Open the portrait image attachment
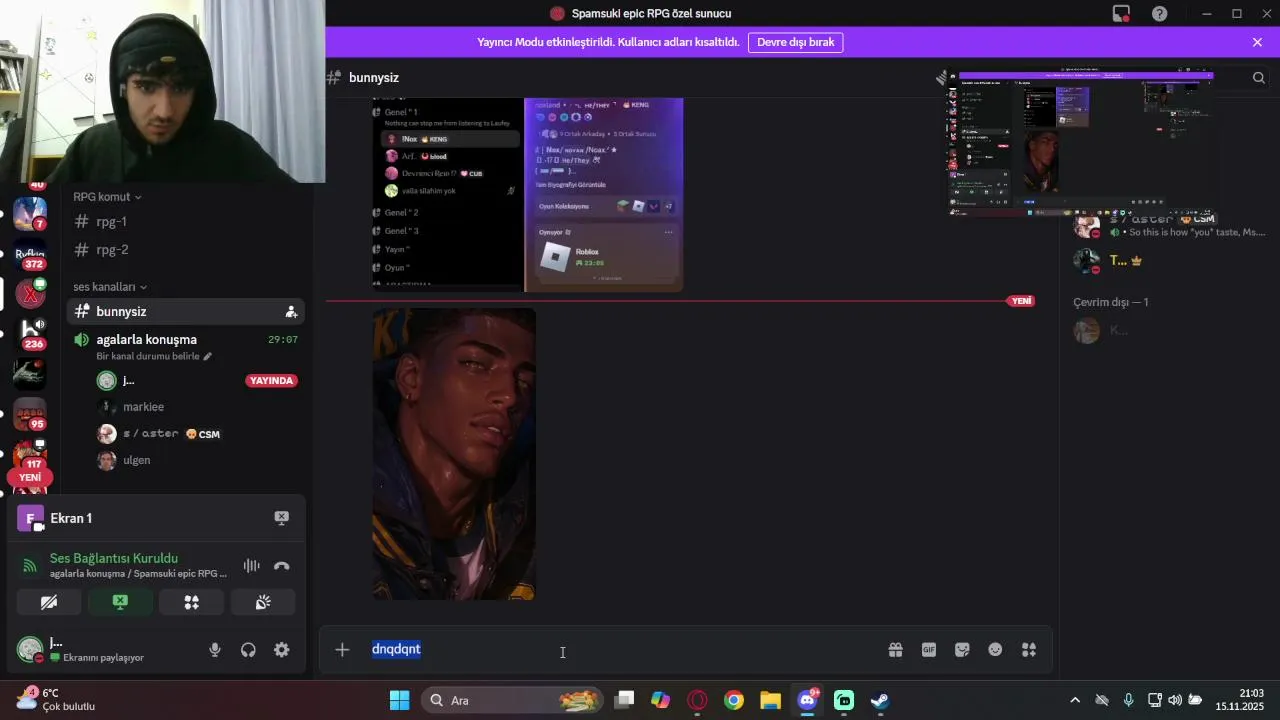Screen dimensions: 1280x720 click(x=454, y=454)
